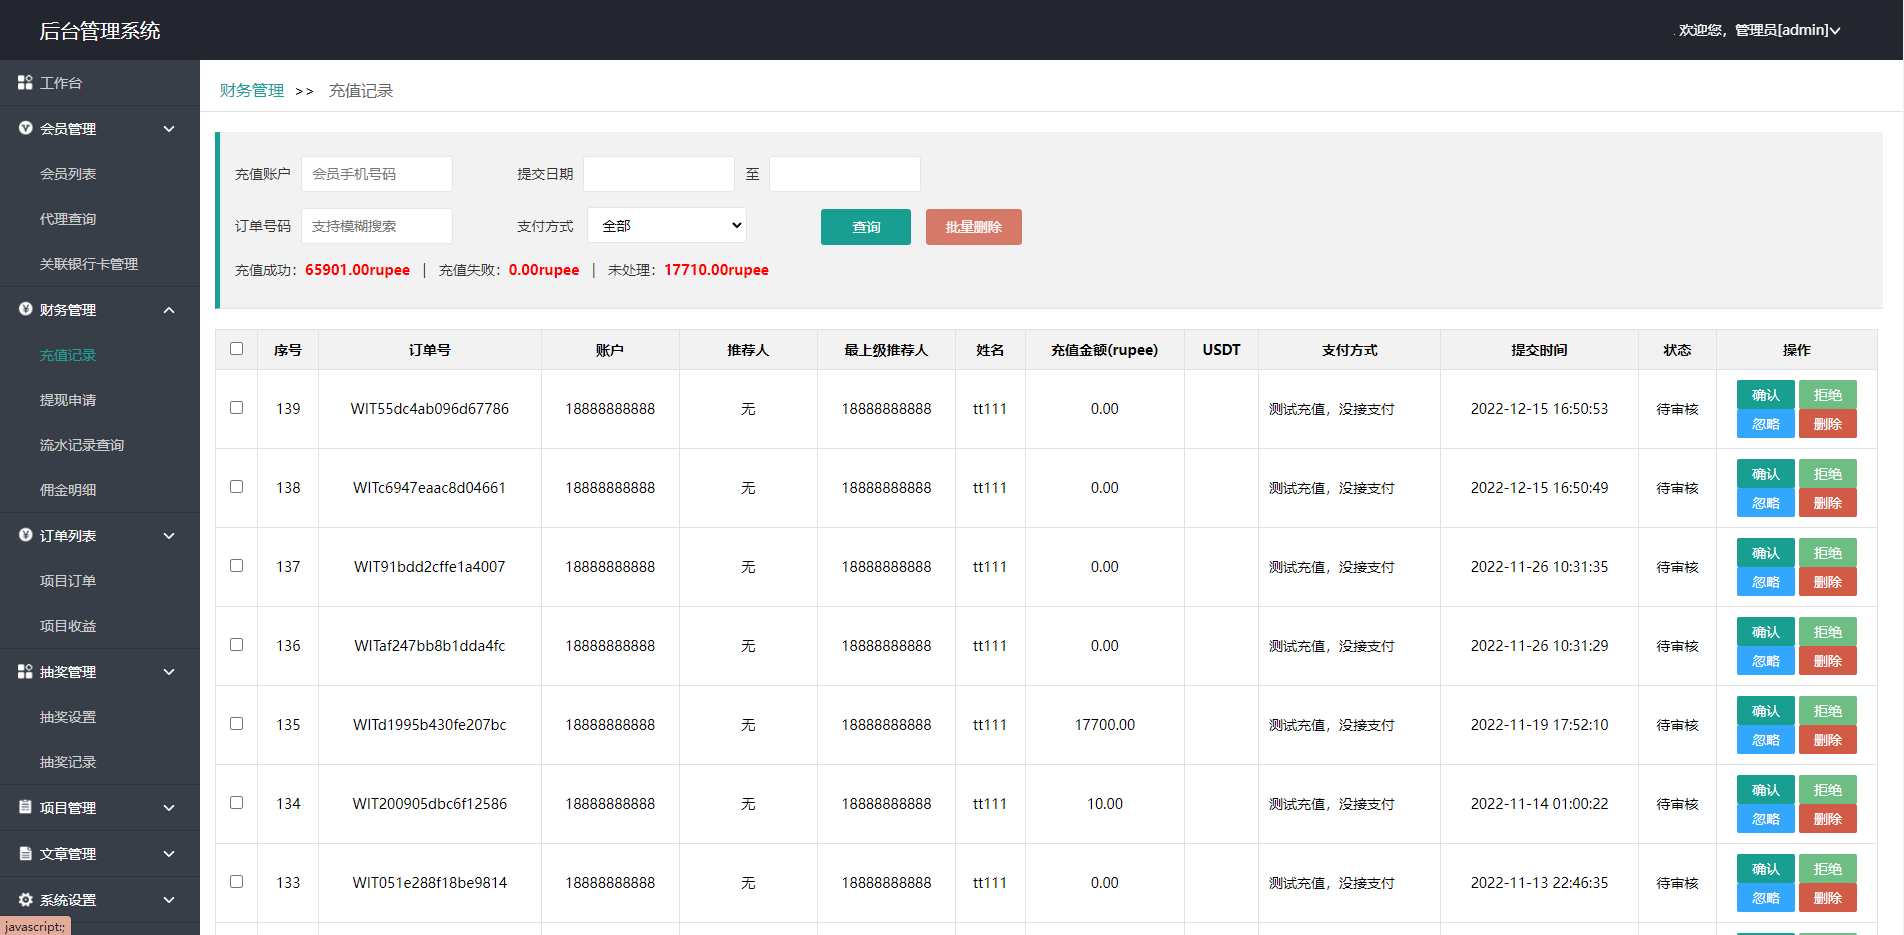Click the 项目管理 clipboard icon
1904x935 pixels.
[25, 807]
